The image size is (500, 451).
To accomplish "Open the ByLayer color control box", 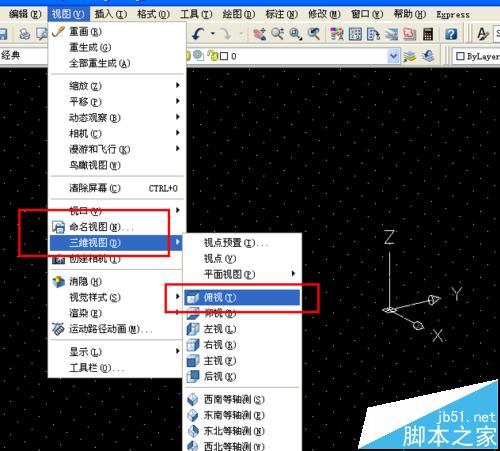I will pos(476,56).
